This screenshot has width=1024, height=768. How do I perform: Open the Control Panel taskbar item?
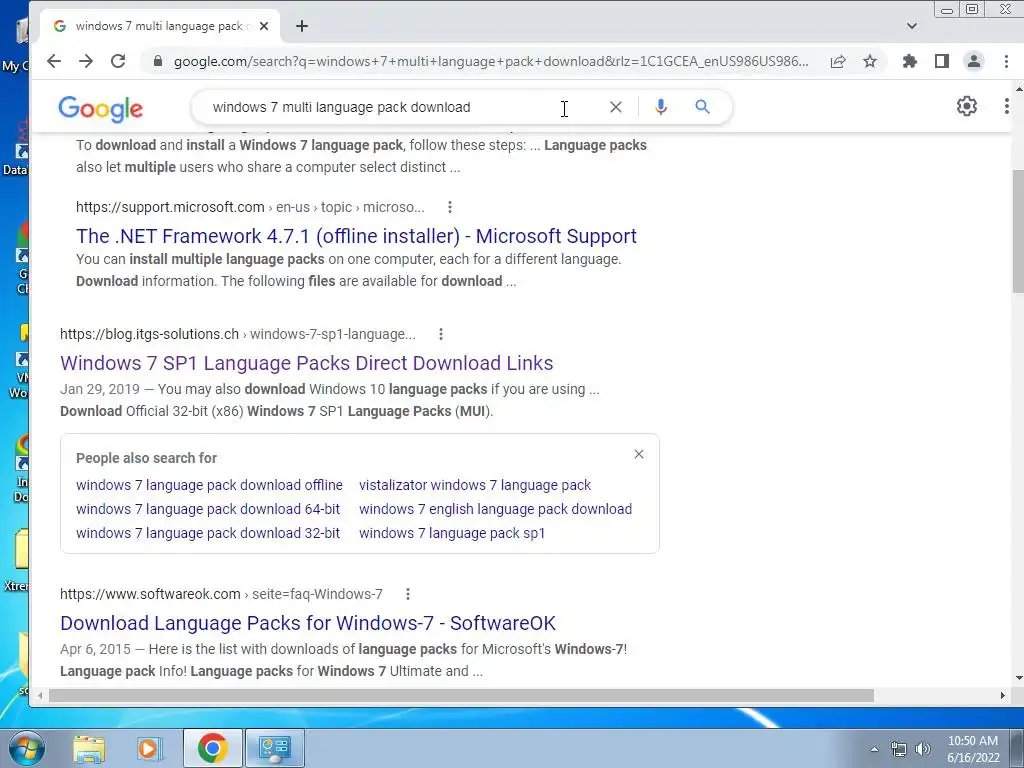pos(274,748)
